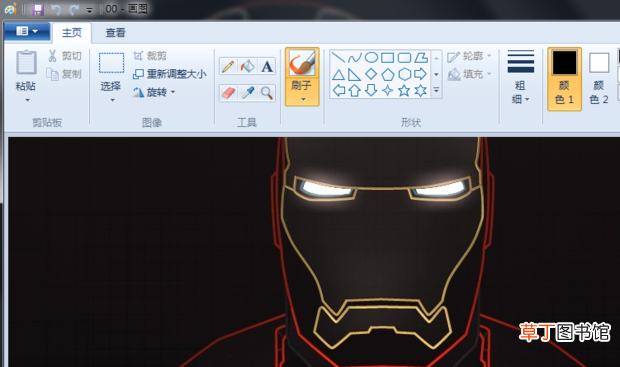This screenshot has width=620, height=367.
Task: Choose the Right triangle shape
Action: pos(355,74)
